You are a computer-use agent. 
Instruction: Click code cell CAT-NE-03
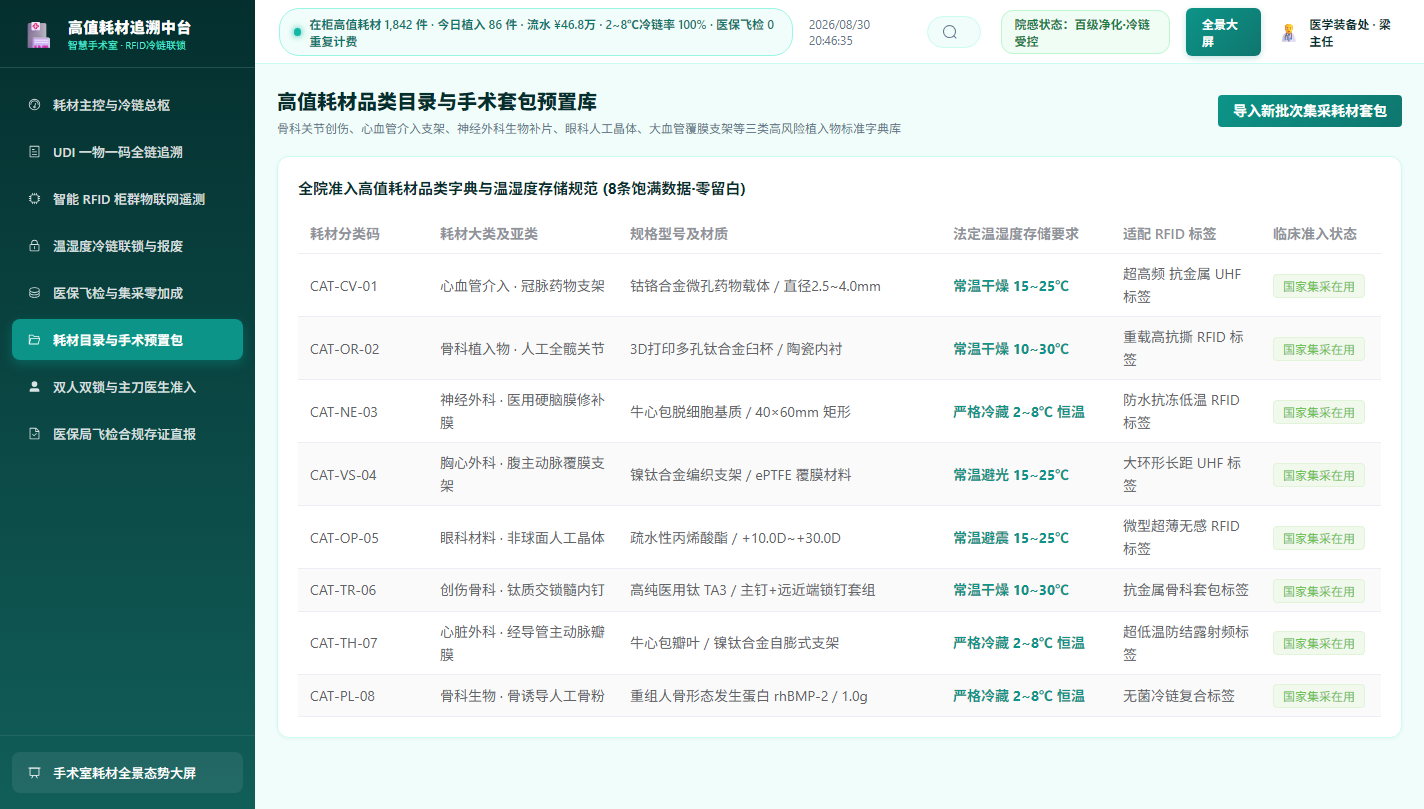click(x=344, y=412)
